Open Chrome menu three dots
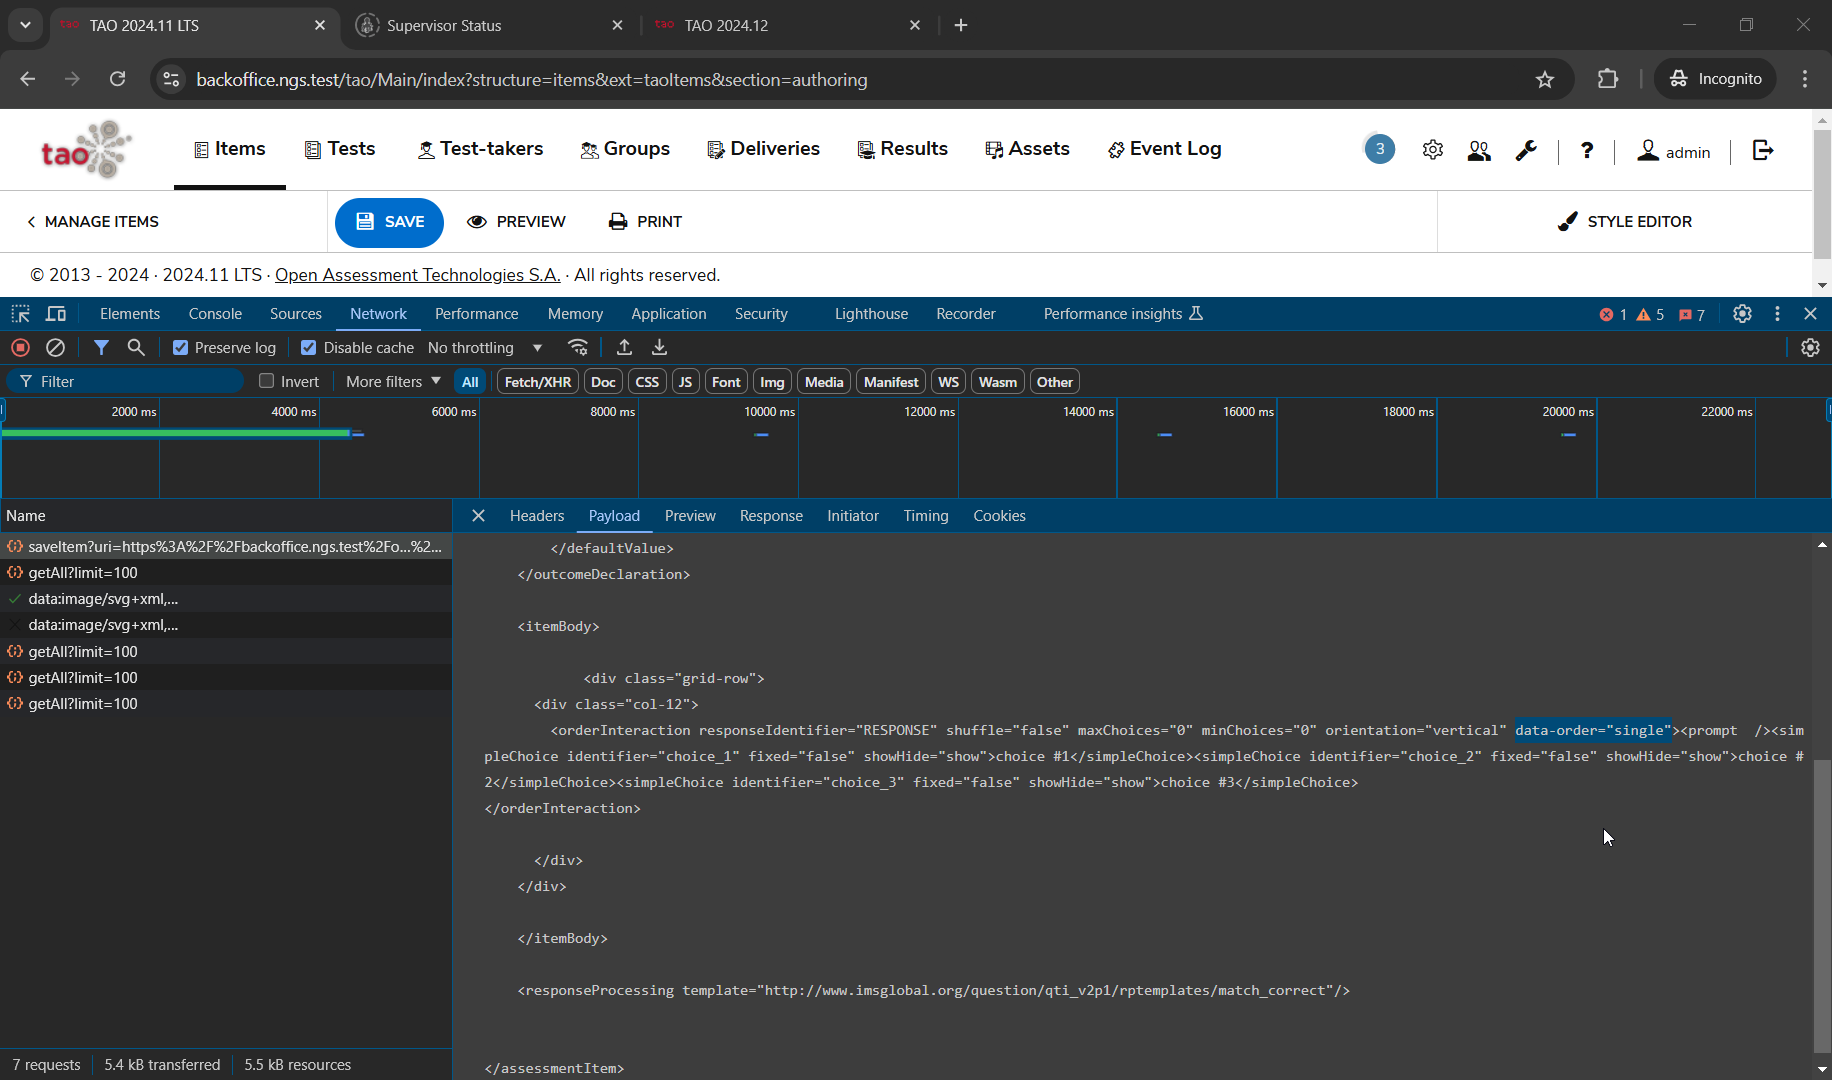 1805,79
